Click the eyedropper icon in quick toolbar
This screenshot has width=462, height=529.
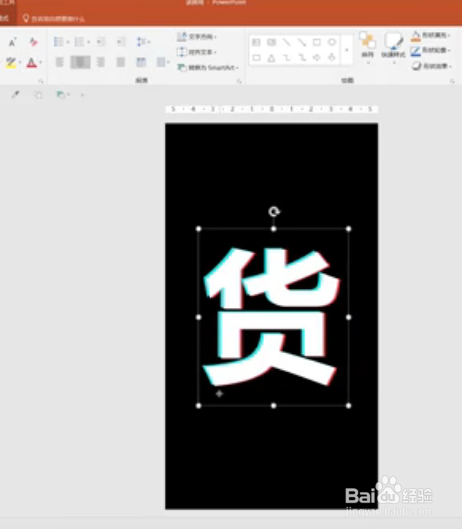[x=16, y=95]
